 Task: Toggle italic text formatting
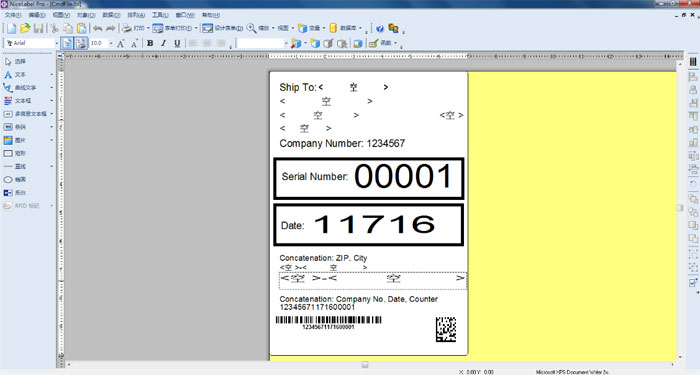pyautogui.click(x=163, y=43)
